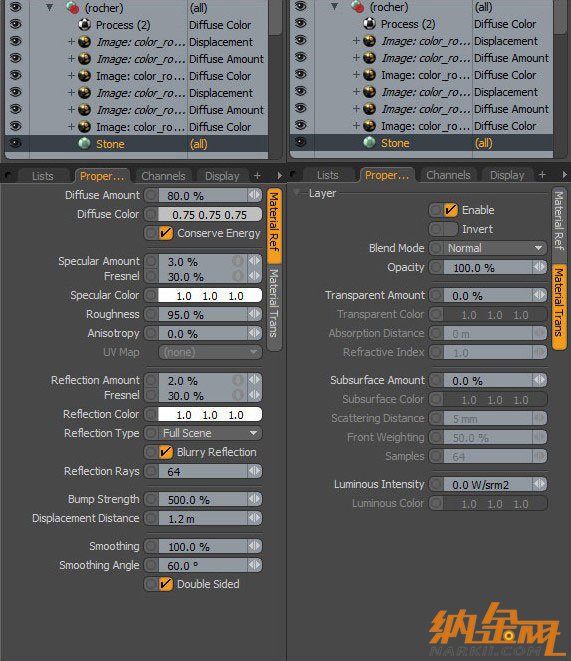Uncheck the layer Enable checkbox
Viewport: 571px width, 661px height.
pyautogui.click(x=450, y=210)
